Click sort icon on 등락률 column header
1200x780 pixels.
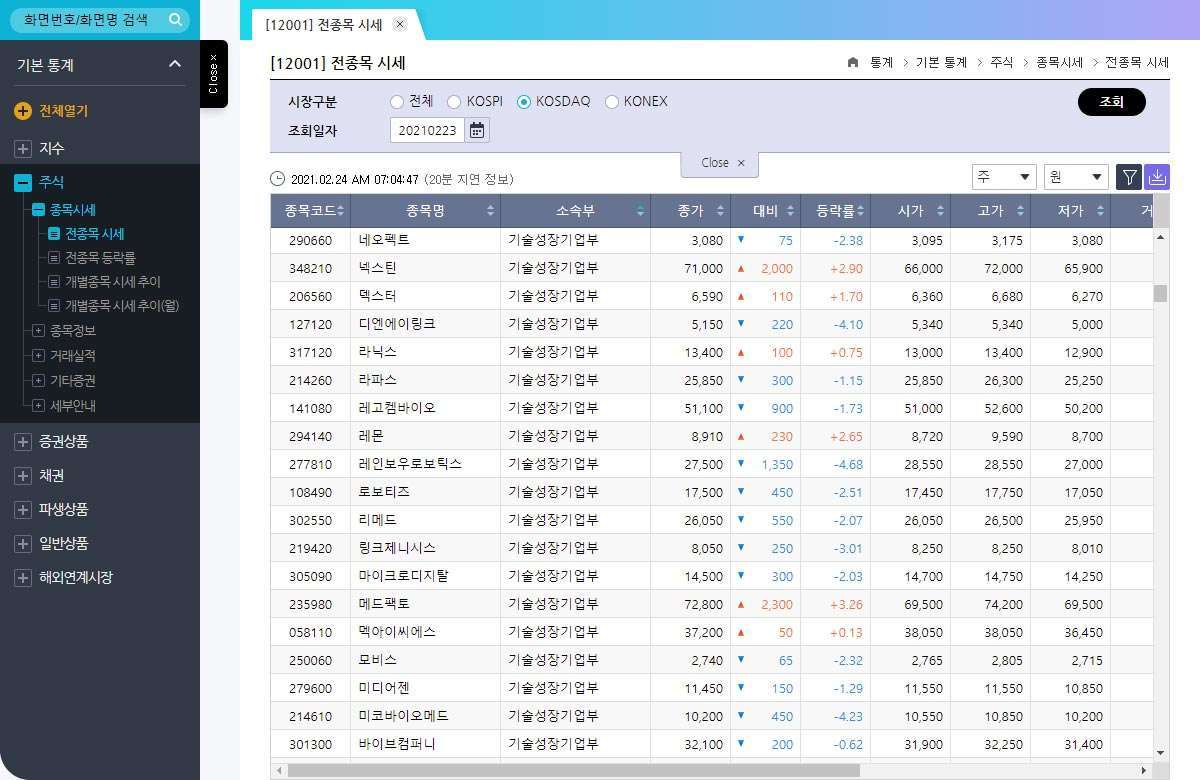tap(861, 211)
